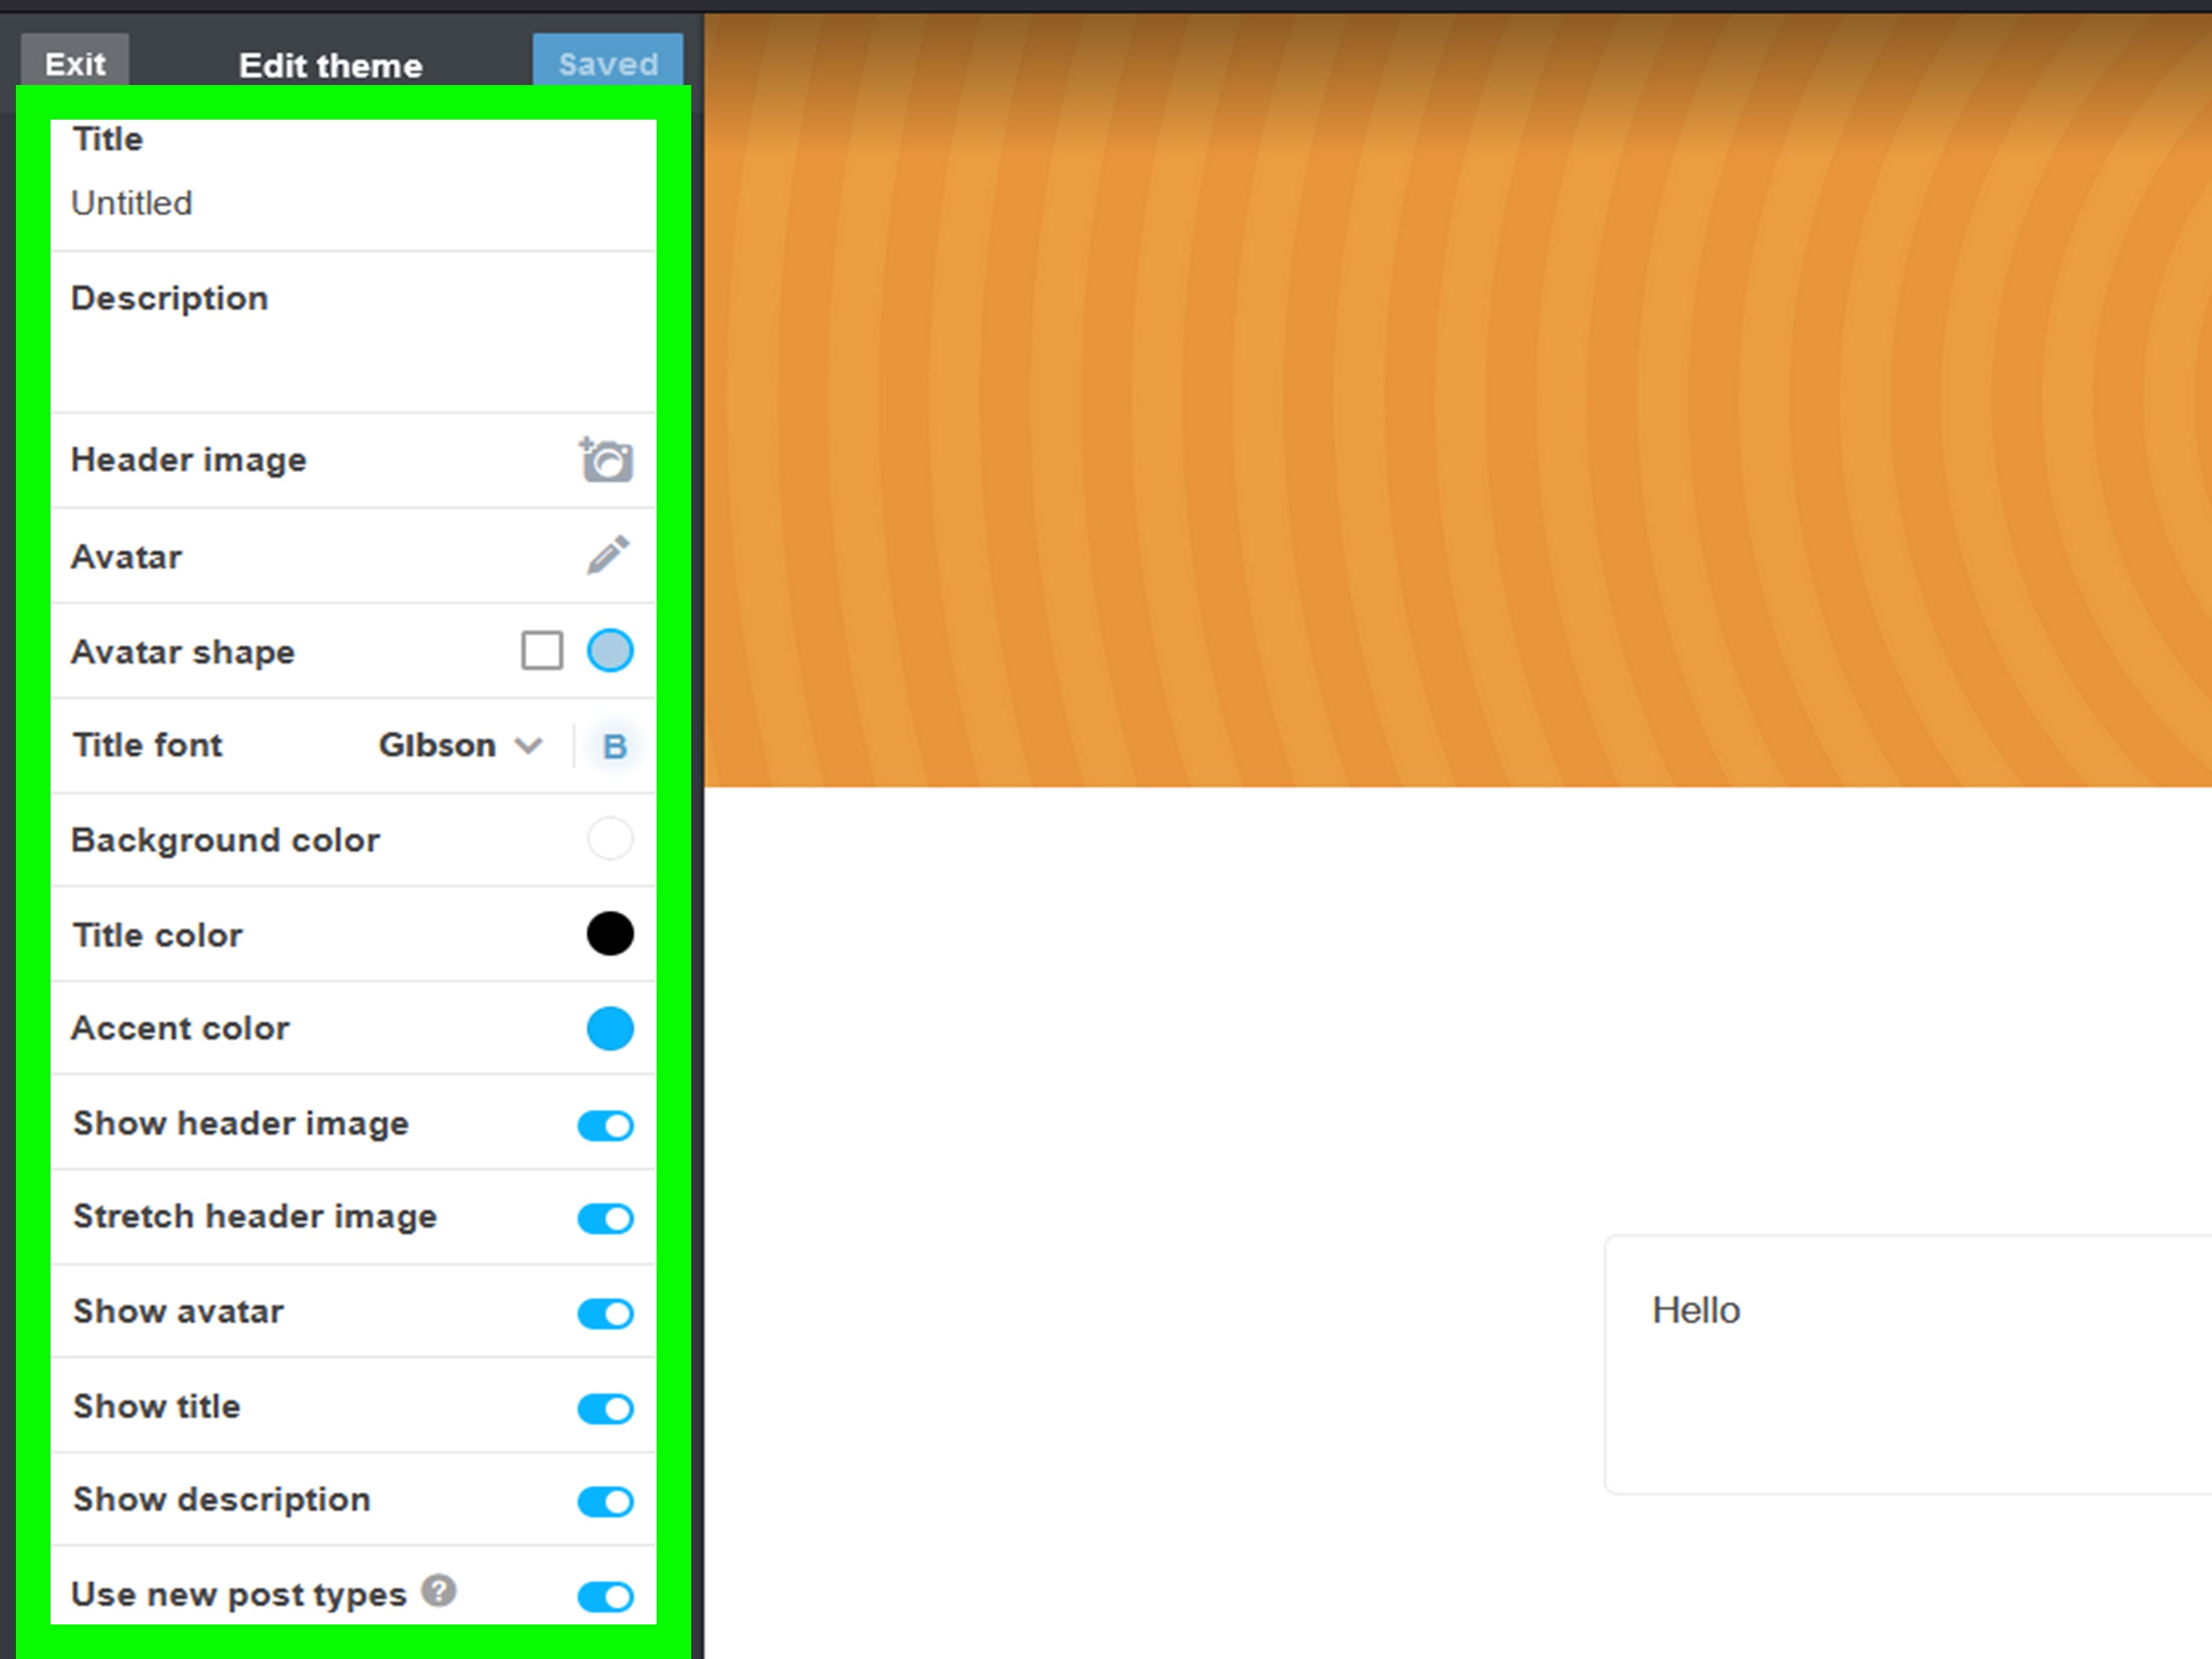Toggle Show header image switch

click(x=605, y=1125)
